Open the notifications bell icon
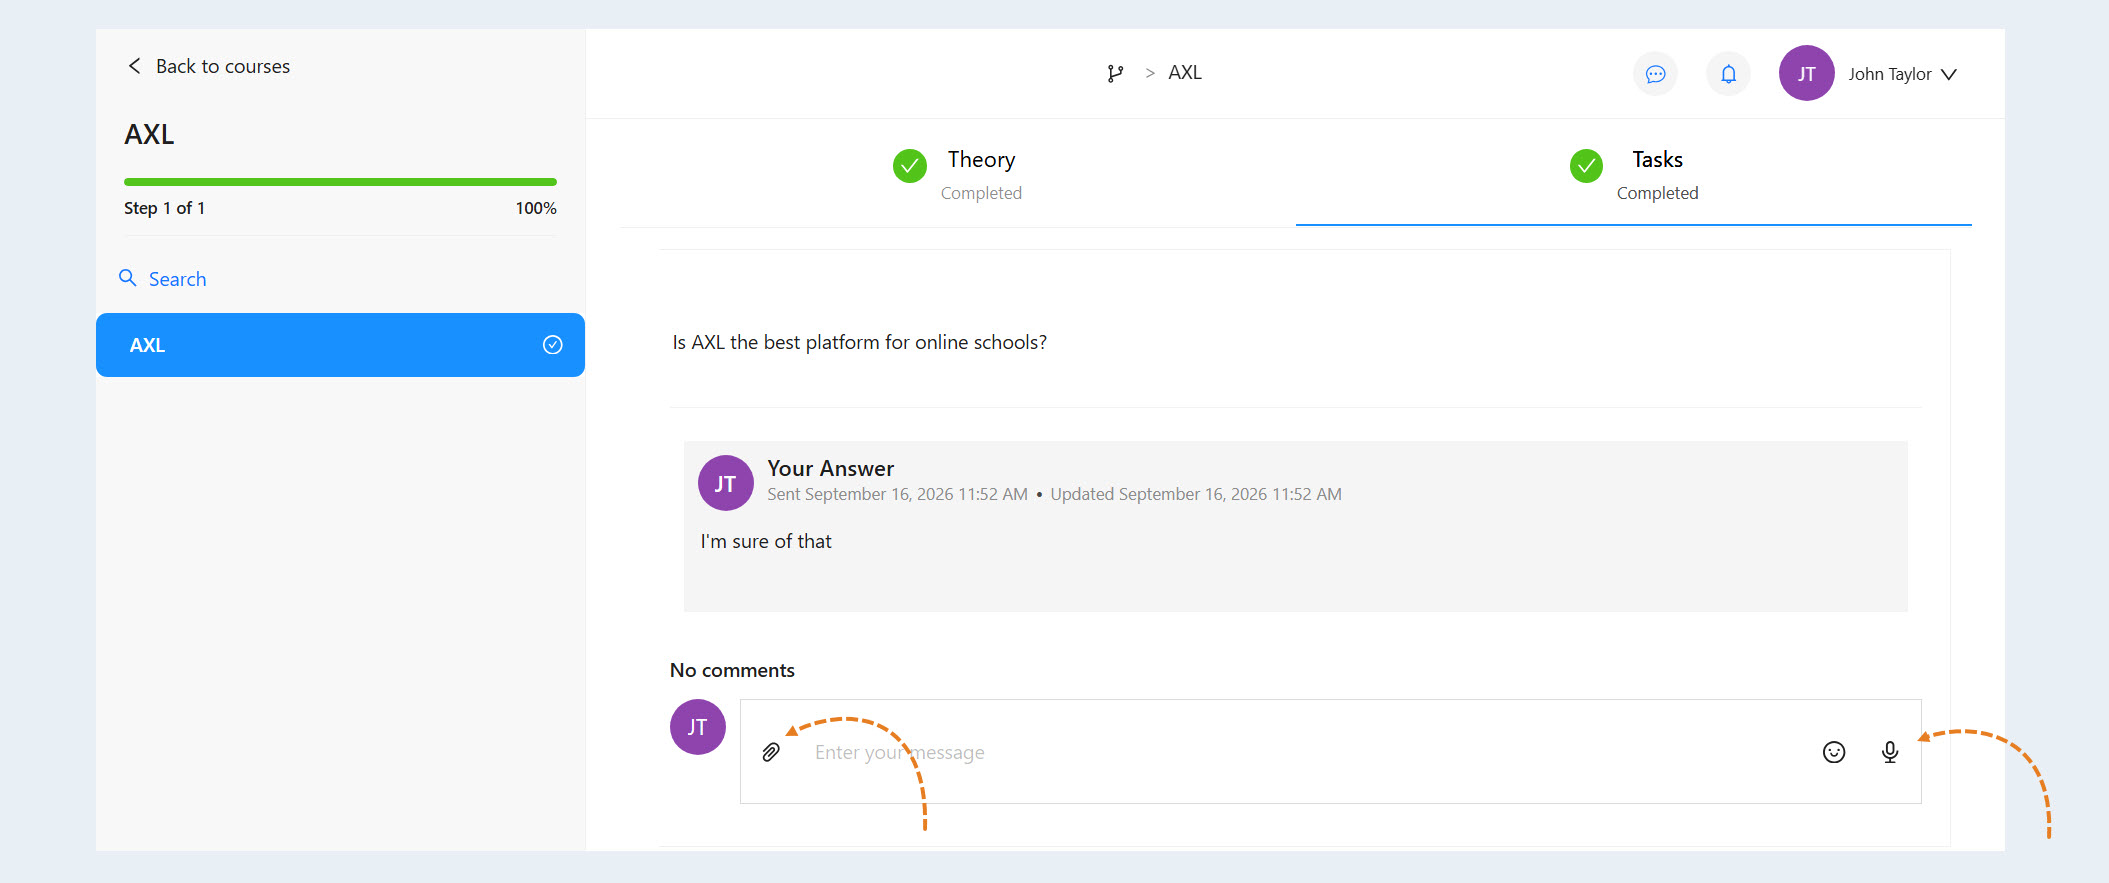 point(1728,74)
